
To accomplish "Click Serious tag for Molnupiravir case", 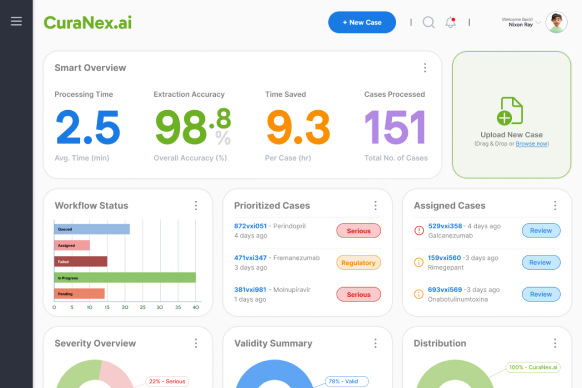I will point(359,294).
